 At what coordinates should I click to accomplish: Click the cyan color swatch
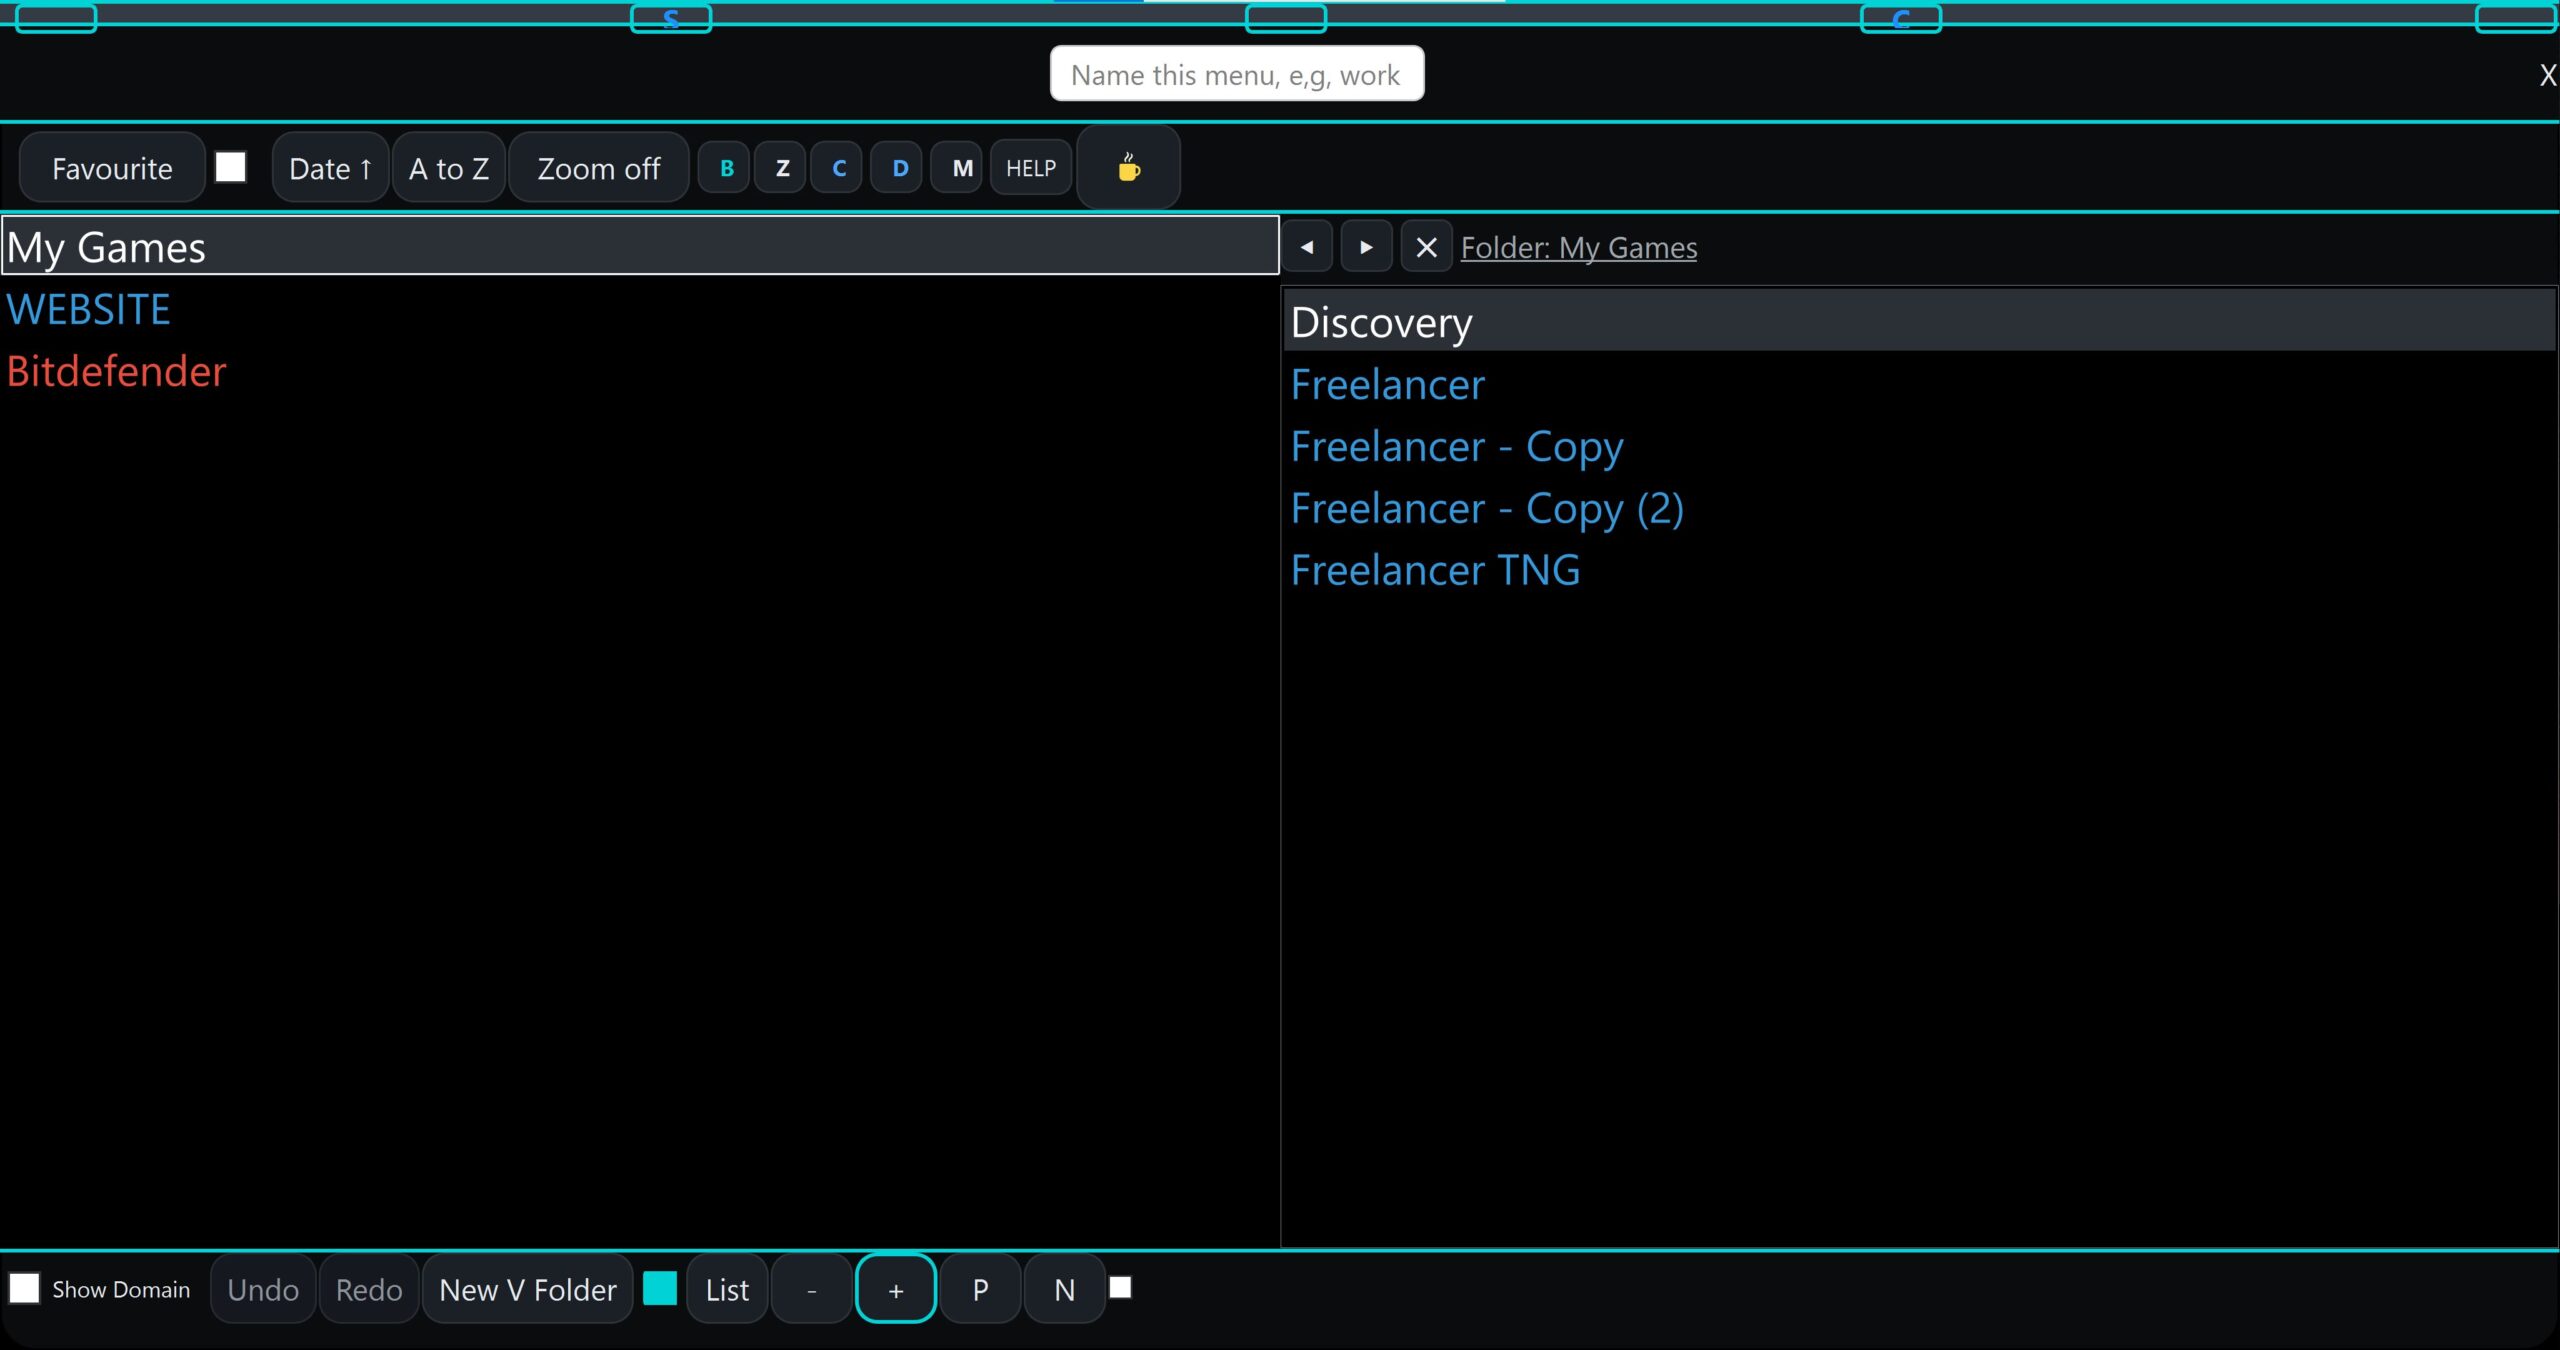pyautogui.click(x=660, y=1288)
